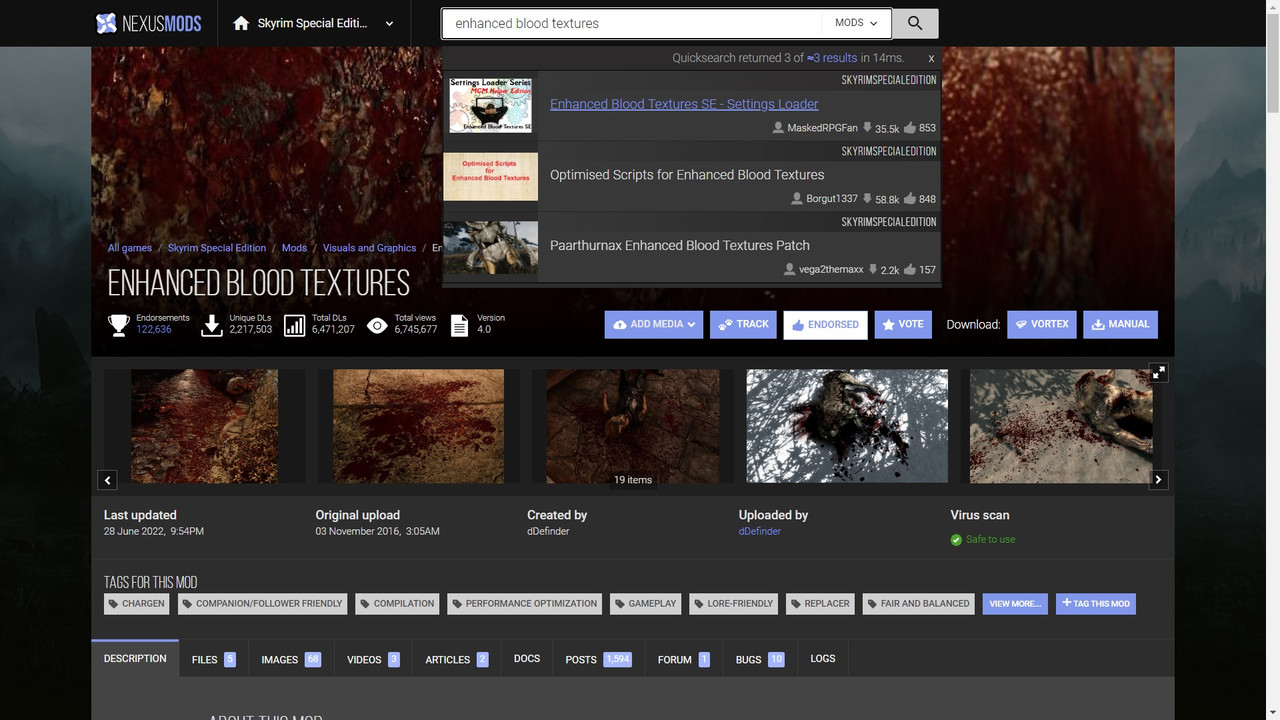Click the green Safe to use checkmark icon
Viewport: 1280px width, 720px height.
click(x=956, y=540)
